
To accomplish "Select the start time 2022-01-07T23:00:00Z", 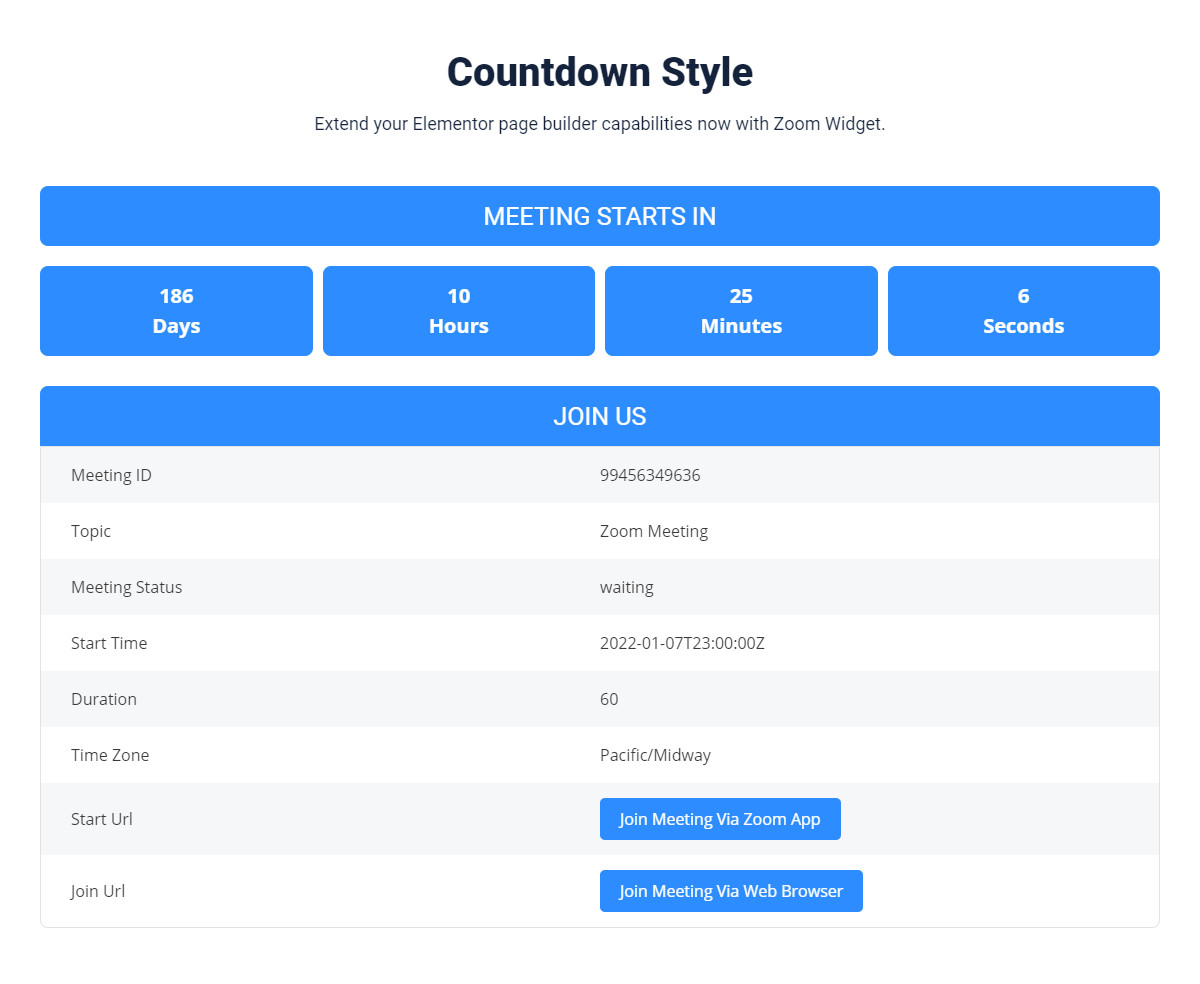I will tap(682, 643).
